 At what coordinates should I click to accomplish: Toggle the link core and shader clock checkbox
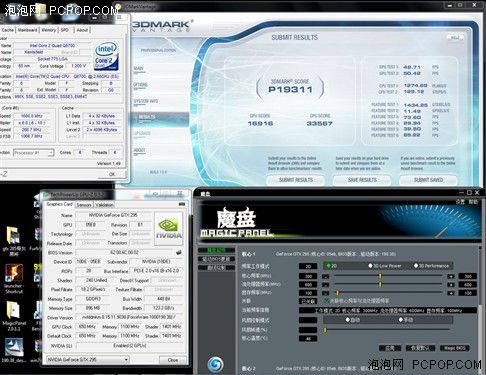point(327,301)
